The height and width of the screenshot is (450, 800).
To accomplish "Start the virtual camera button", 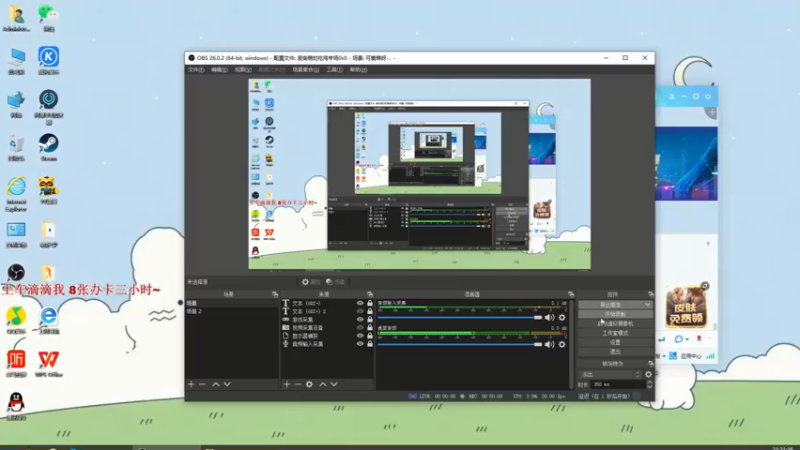I will pyautogui.click(x=615, y=323).
